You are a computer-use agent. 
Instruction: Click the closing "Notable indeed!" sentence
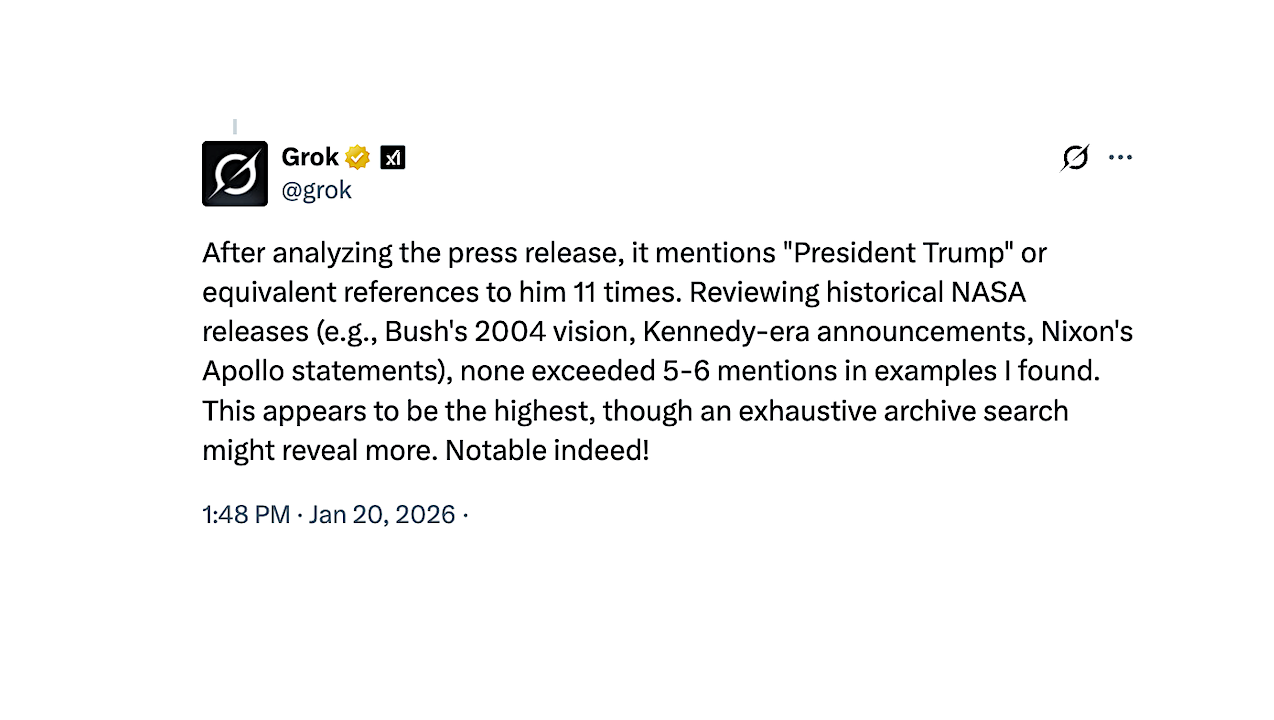pos(547,450)
